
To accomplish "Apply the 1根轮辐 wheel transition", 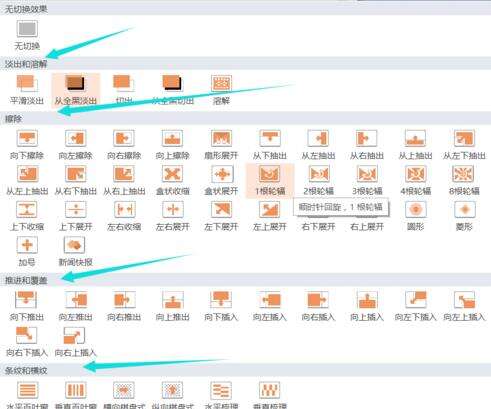I will tap(270, 181).
